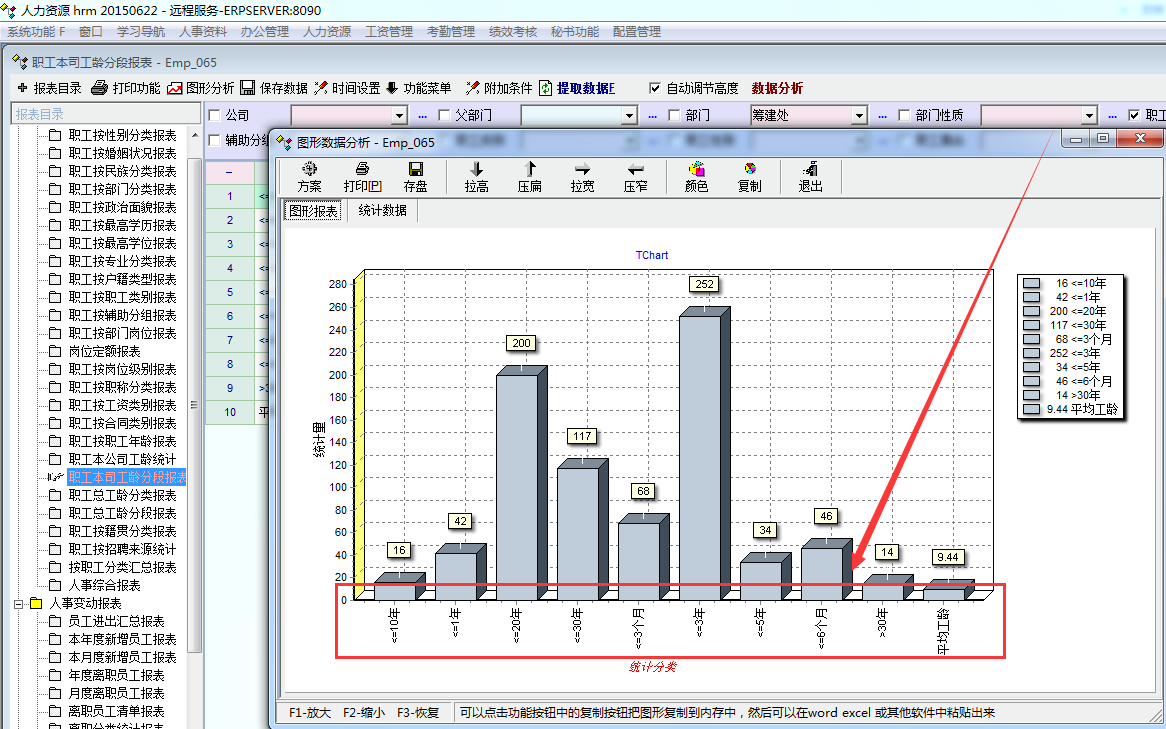Click the 提取数据 button
Screen dimensions: 1166x729
coord(577,88)
